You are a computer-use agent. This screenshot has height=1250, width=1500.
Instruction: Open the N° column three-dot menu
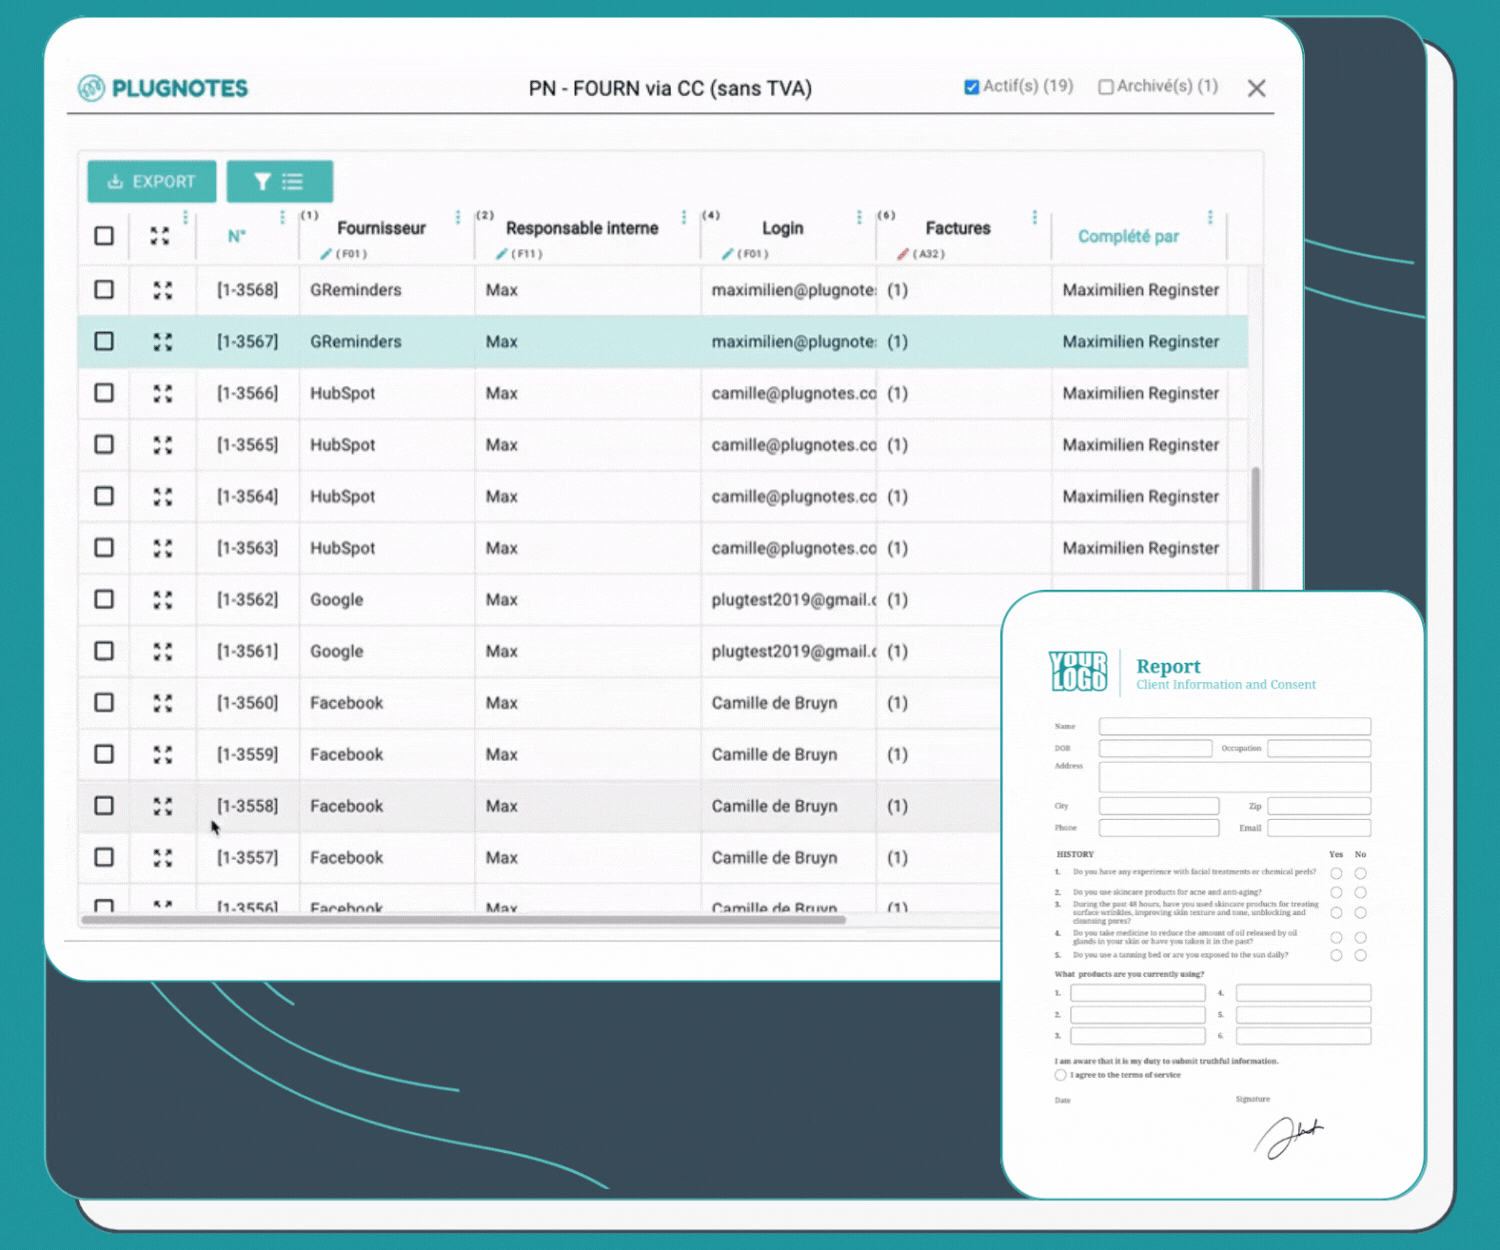(281, 216)
